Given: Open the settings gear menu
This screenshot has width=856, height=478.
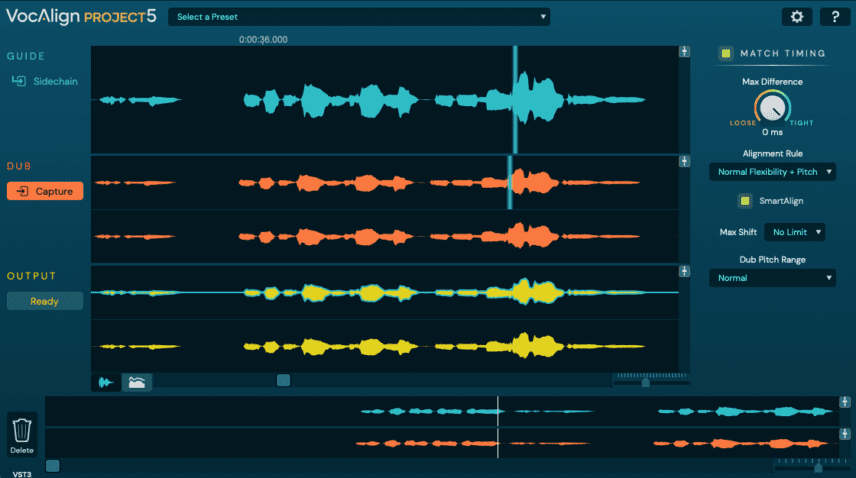Looking at the screenshot, I should coord(796,17).
